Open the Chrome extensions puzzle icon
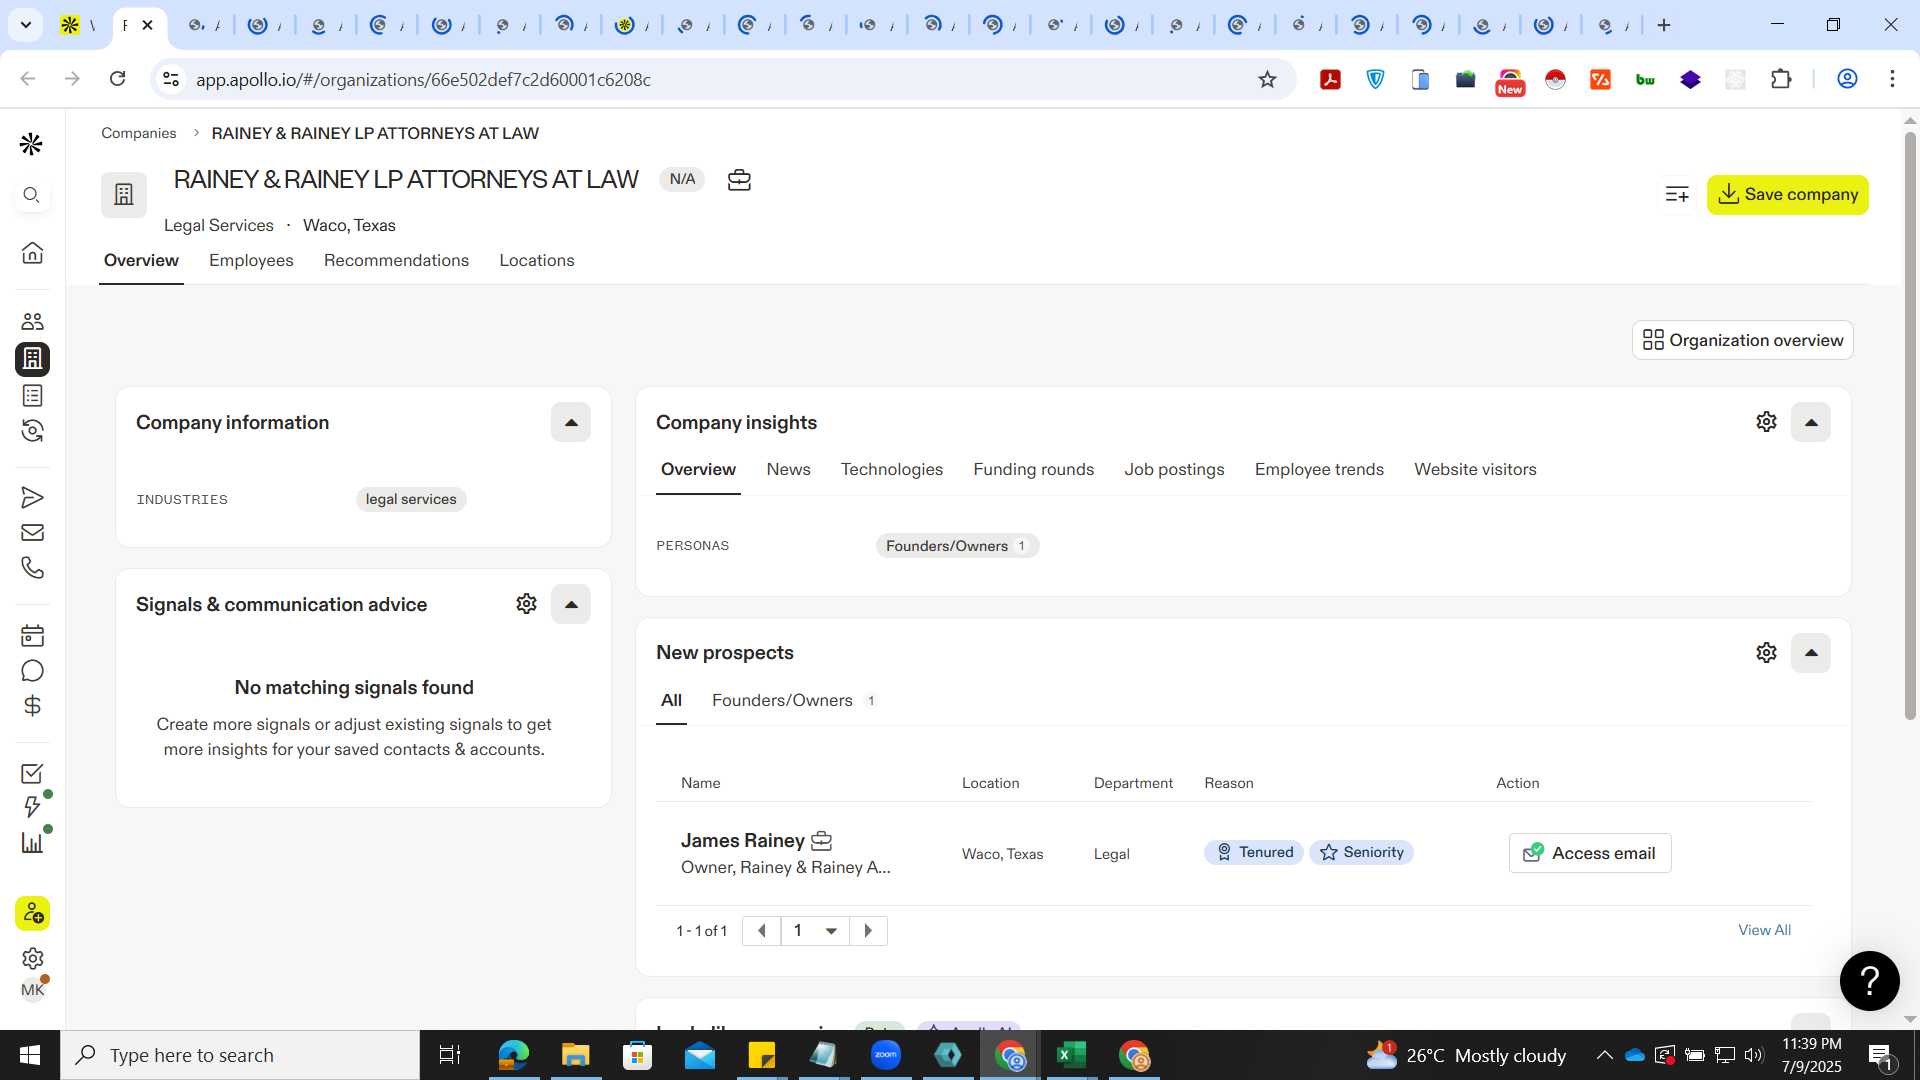Viewport: 1920px width, 1080px height. coord(1780,79)
